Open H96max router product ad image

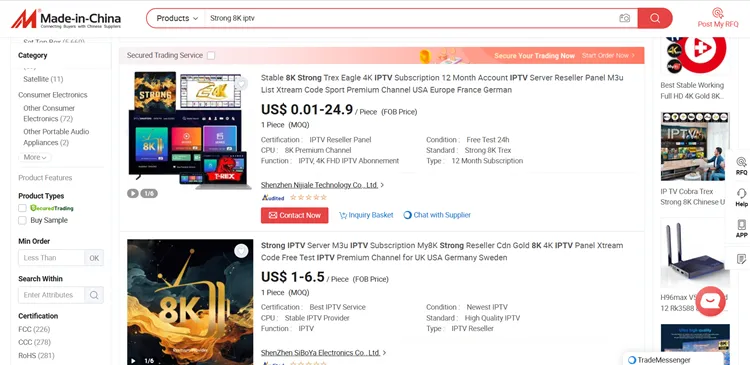(695, 253)
